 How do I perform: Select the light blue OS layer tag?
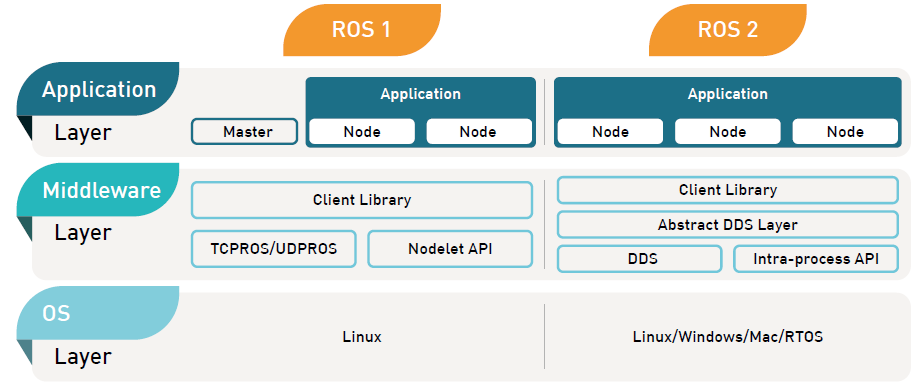pos(98,313)
